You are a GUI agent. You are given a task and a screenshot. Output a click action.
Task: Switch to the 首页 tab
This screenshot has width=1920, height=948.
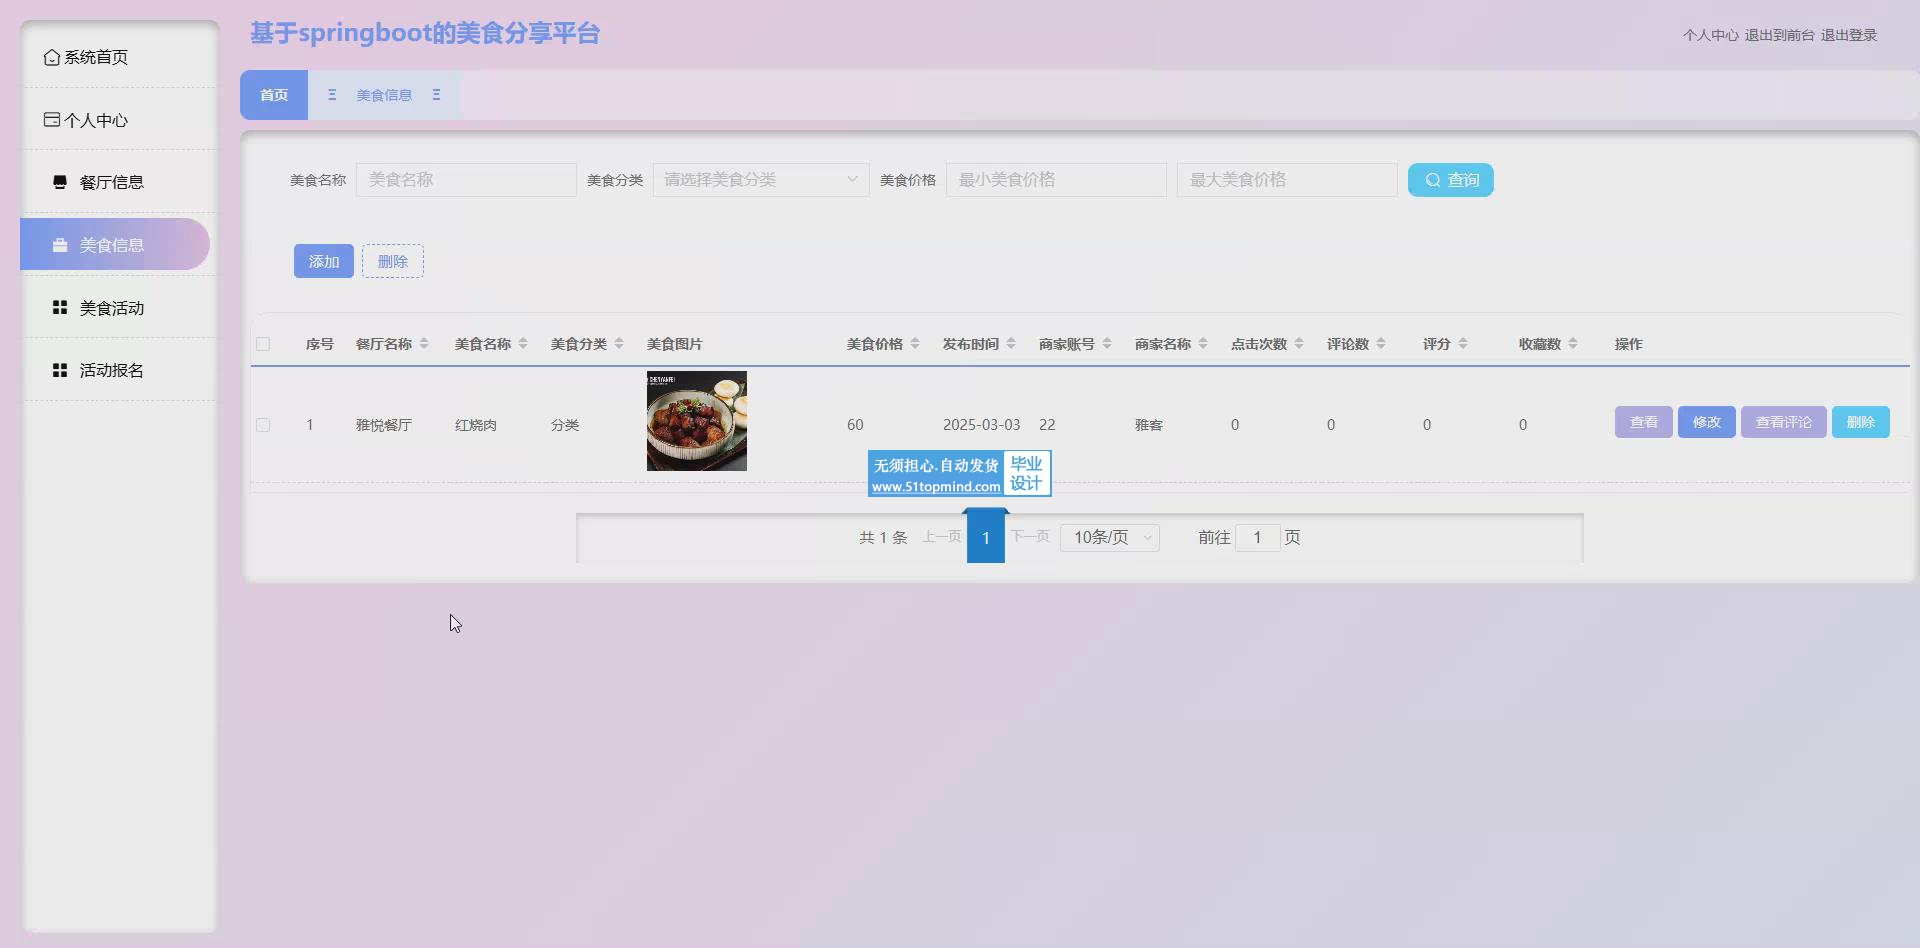click(x=274, y=95)
